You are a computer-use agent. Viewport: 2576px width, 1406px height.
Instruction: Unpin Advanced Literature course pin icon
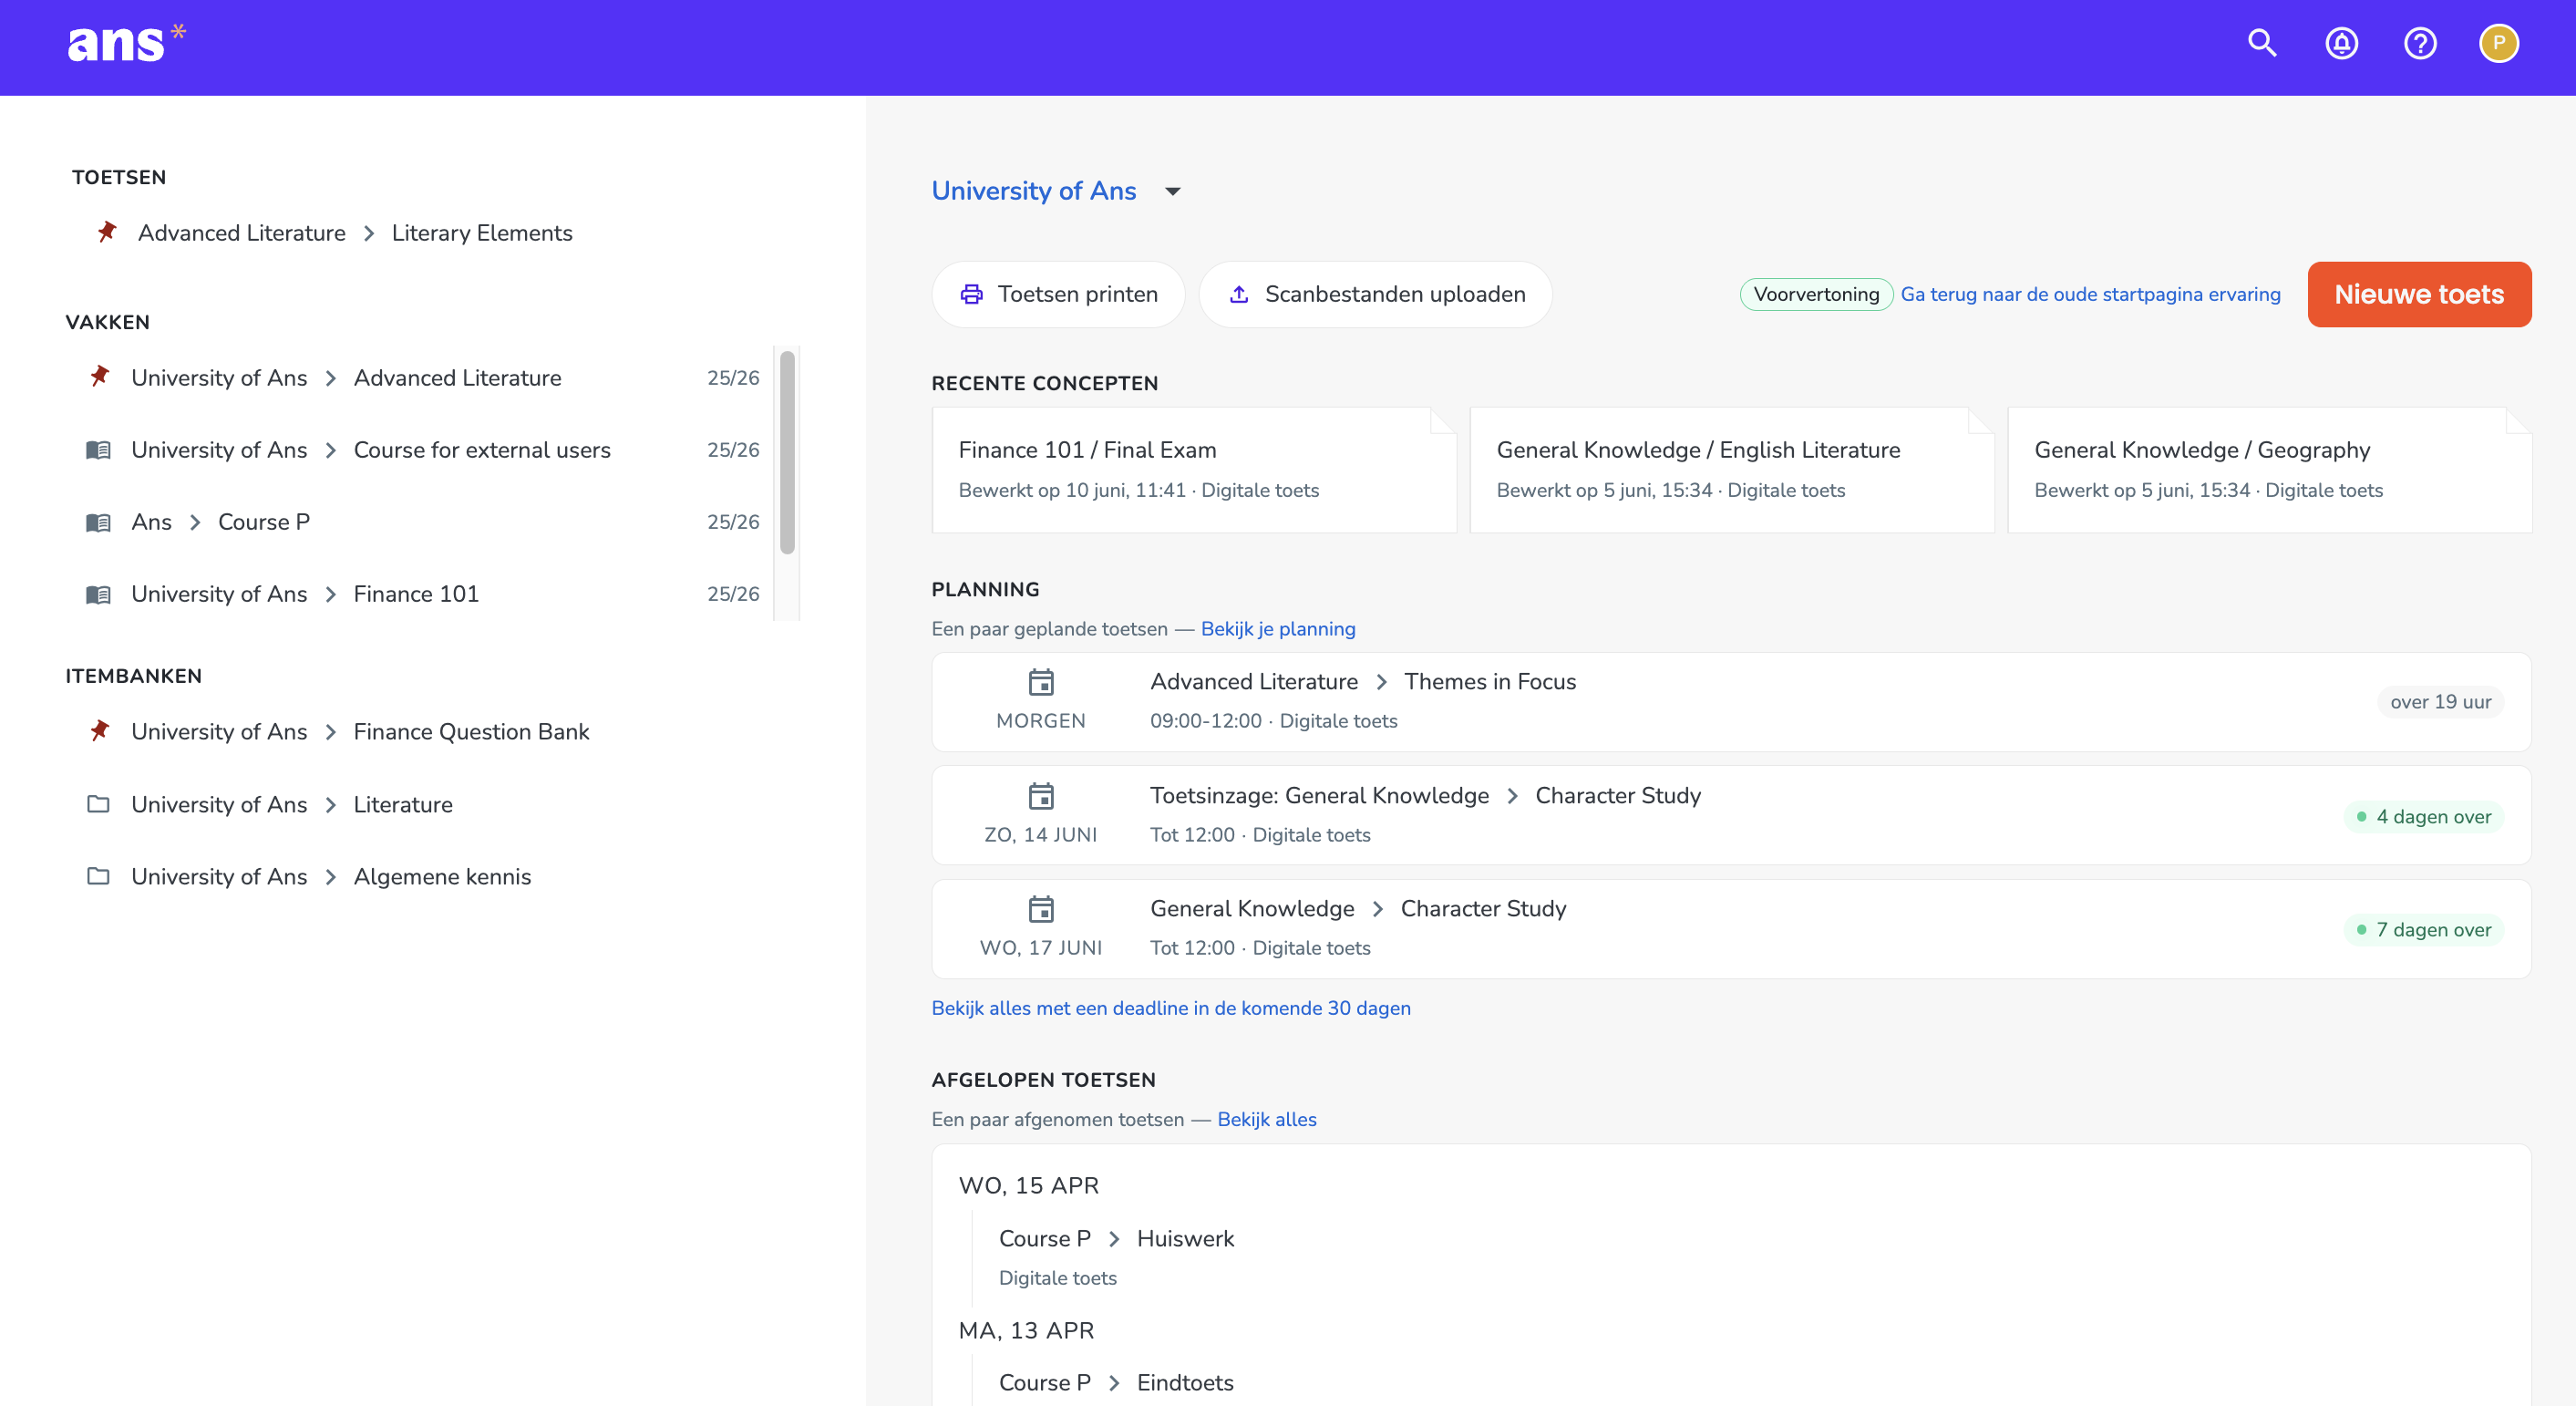coord(99,377)
